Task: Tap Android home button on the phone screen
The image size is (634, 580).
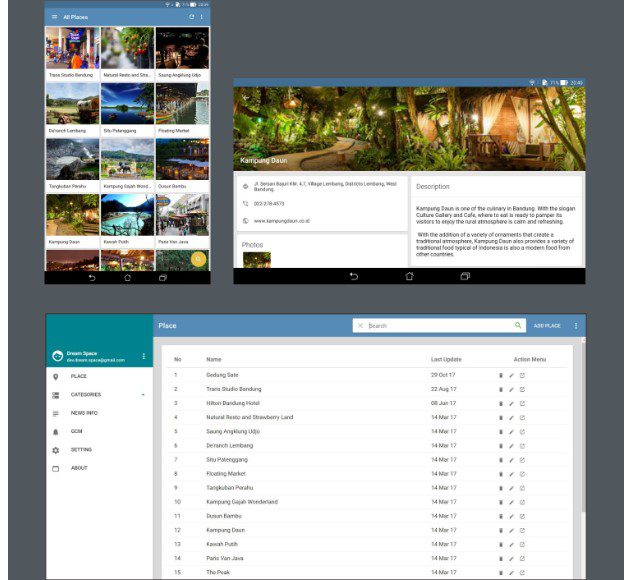Action: pyautogui.click(x=127, y=278)
